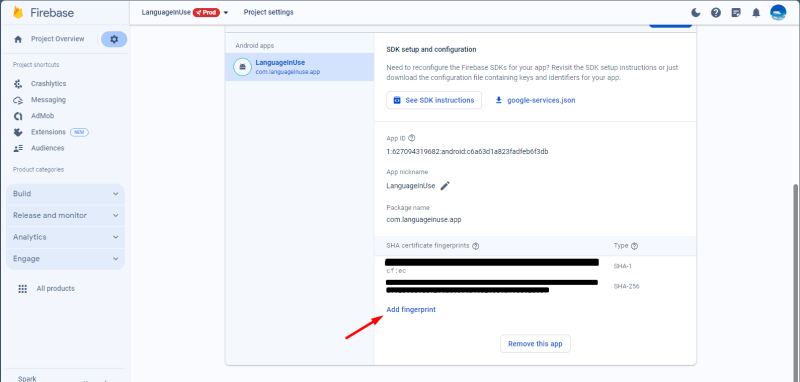Click the Type column help icon

click(x=634, y=246)
